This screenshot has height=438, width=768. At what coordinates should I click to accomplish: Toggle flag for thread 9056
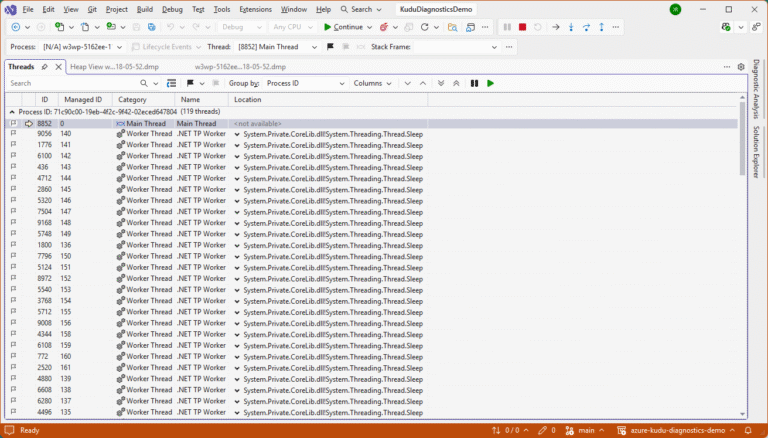(x=13, y=133)
